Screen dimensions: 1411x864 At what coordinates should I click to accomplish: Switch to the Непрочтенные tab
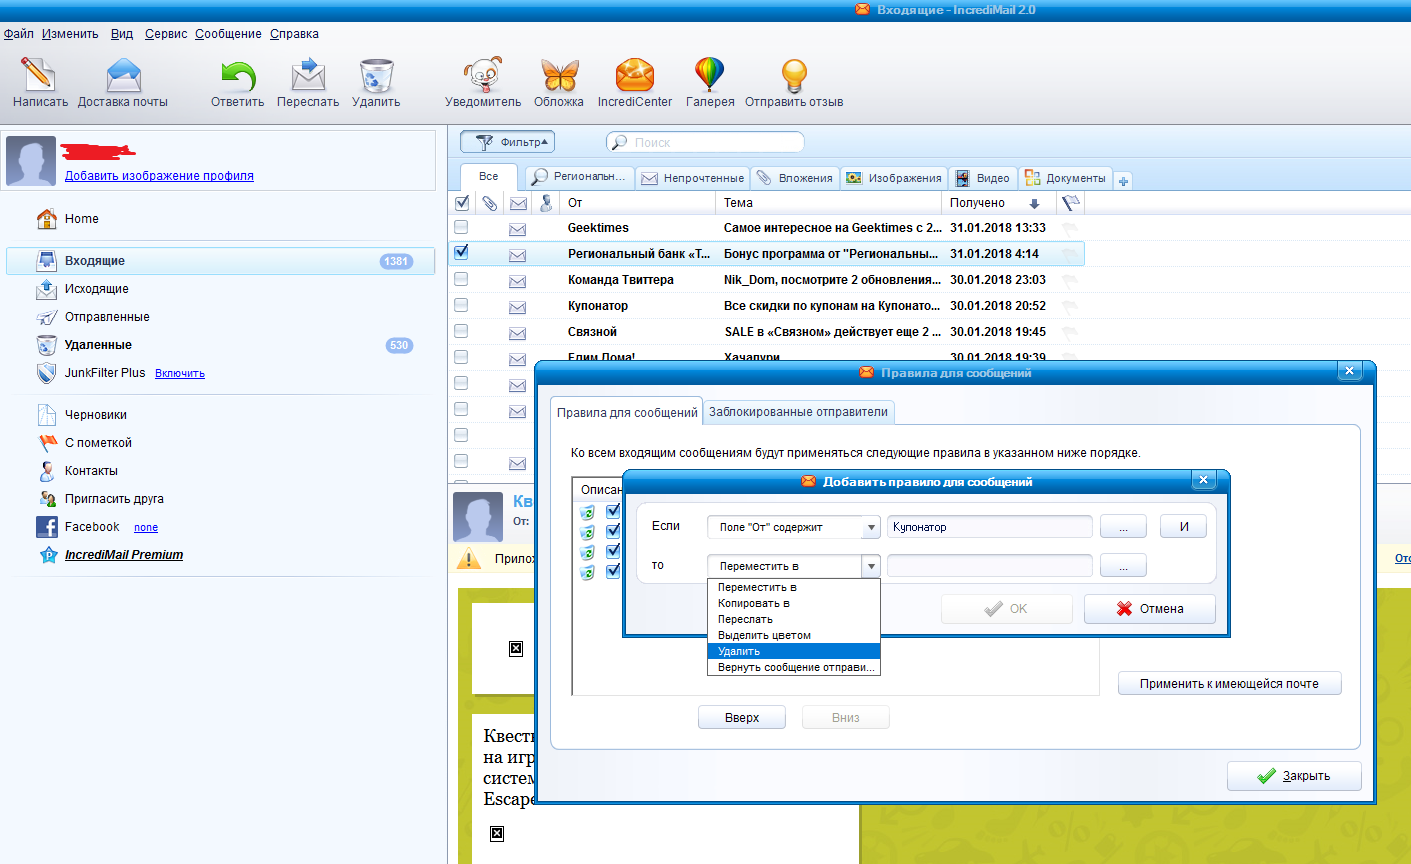(x=693, y=178)
